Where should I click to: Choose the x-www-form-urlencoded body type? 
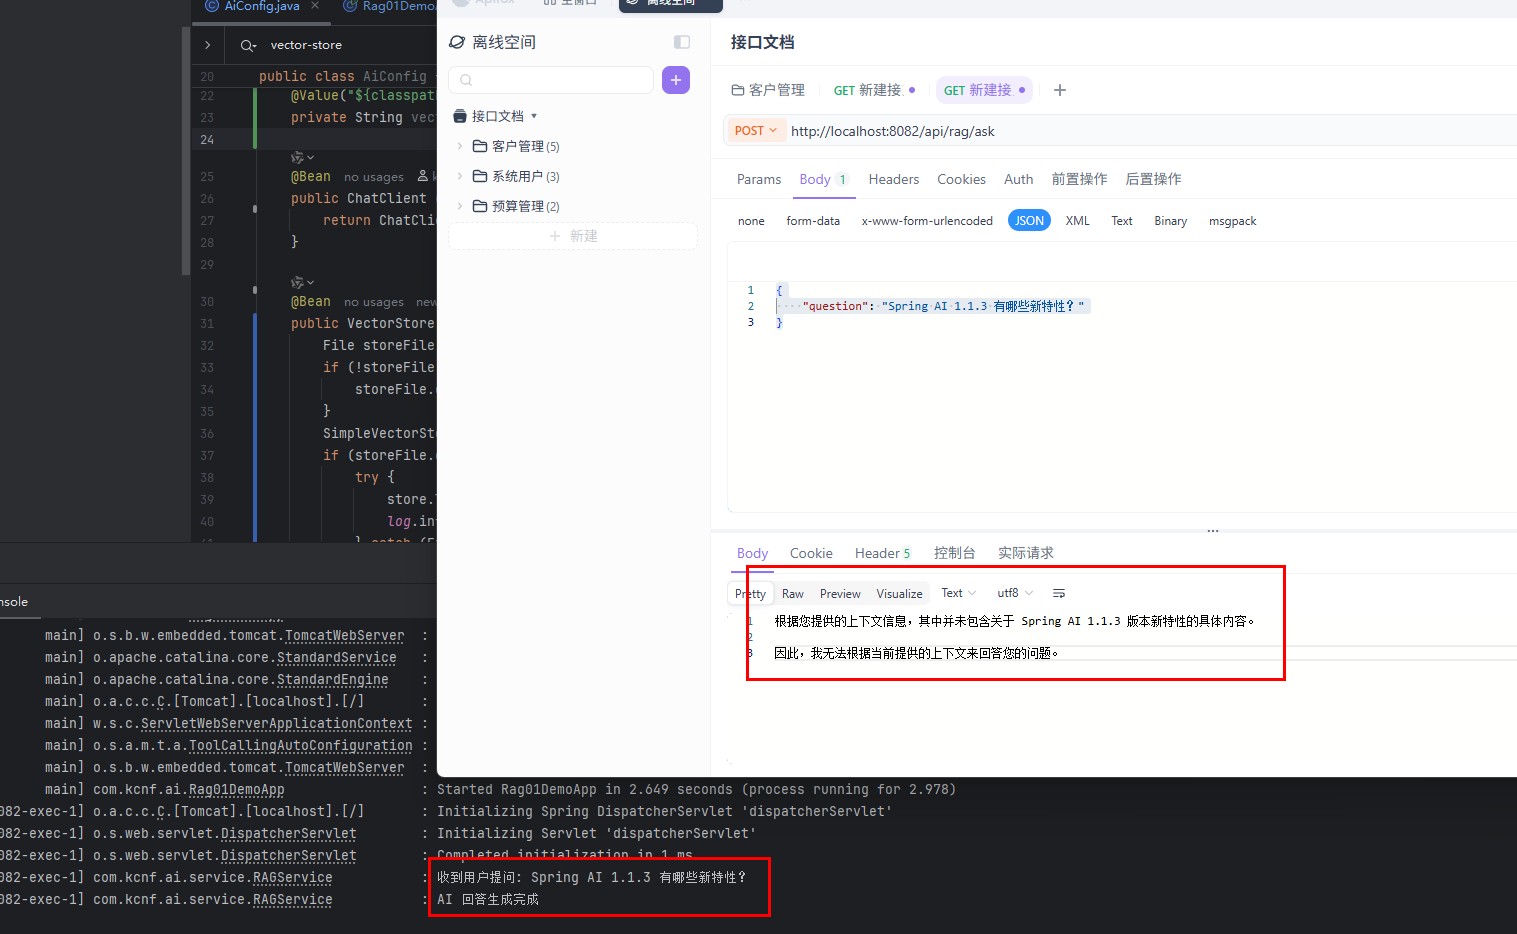click(926, 221)
